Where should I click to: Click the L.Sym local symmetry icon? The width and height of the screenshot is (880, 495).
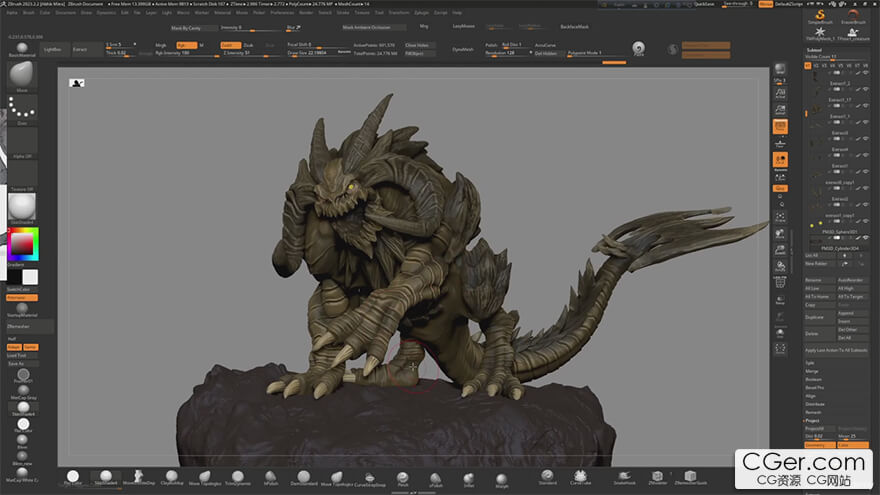click(780, 177)
